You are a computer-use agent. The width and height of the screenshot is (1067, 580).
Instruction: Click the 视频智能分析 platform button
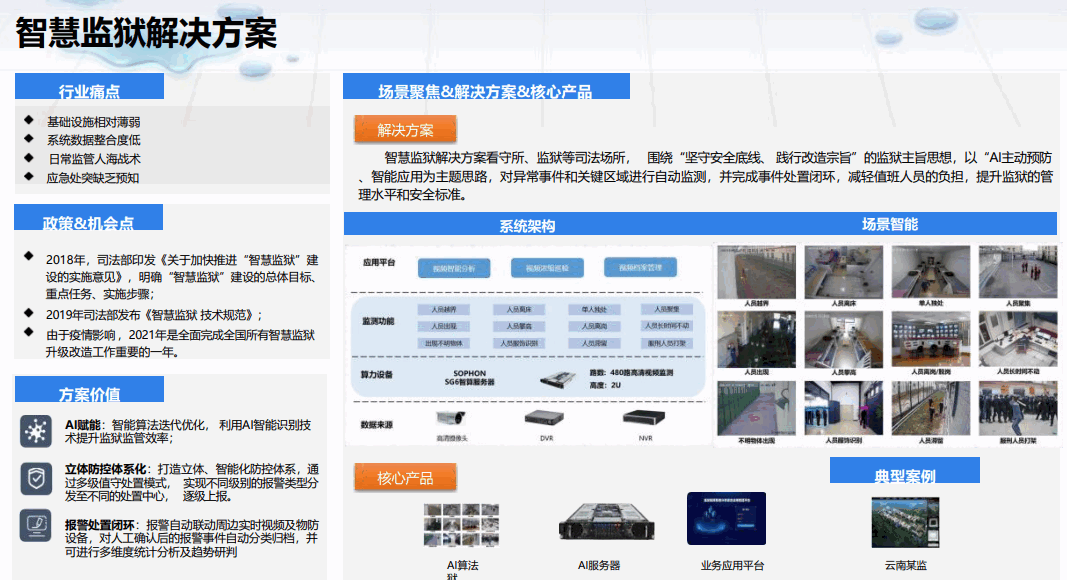(x=461, y=268)
